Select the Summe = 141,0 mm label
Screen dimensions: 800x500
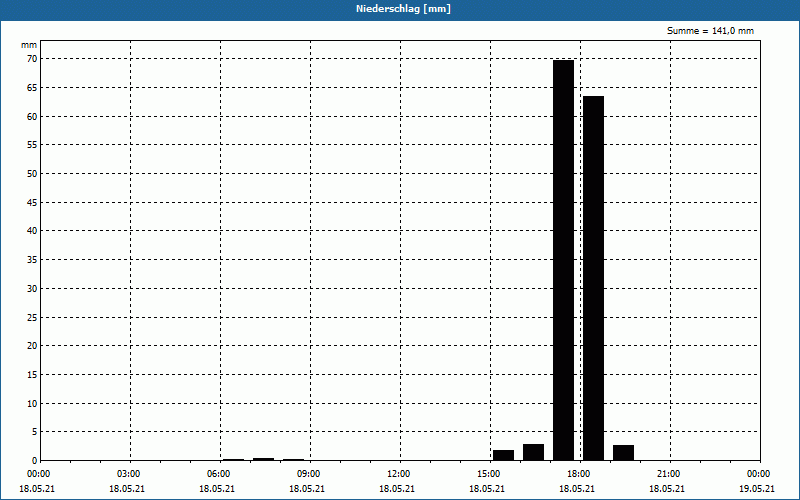(x=710, y=31)
